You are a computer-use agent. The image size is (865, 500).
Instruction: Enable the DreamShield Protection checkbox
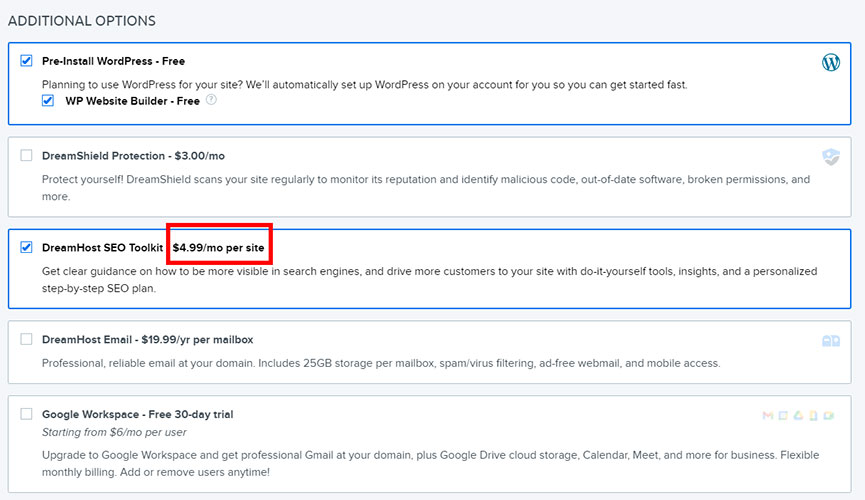tap(26, 155)
